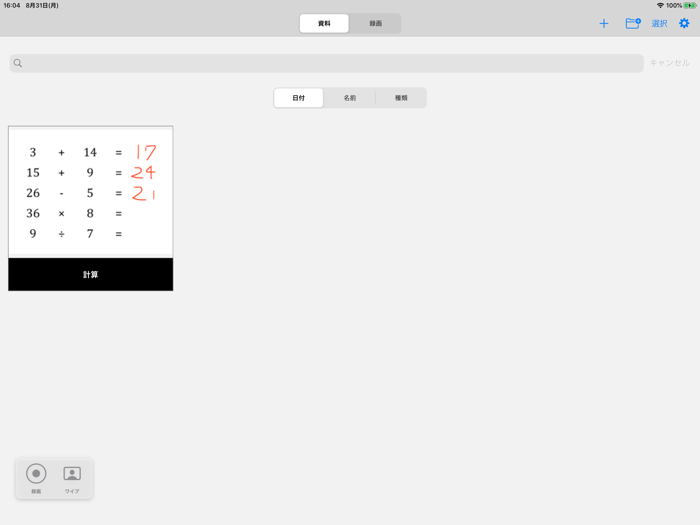Viewport: 700px width, 525px height.
Task: Sort by 種類 type segment
Action: [401, 98]
